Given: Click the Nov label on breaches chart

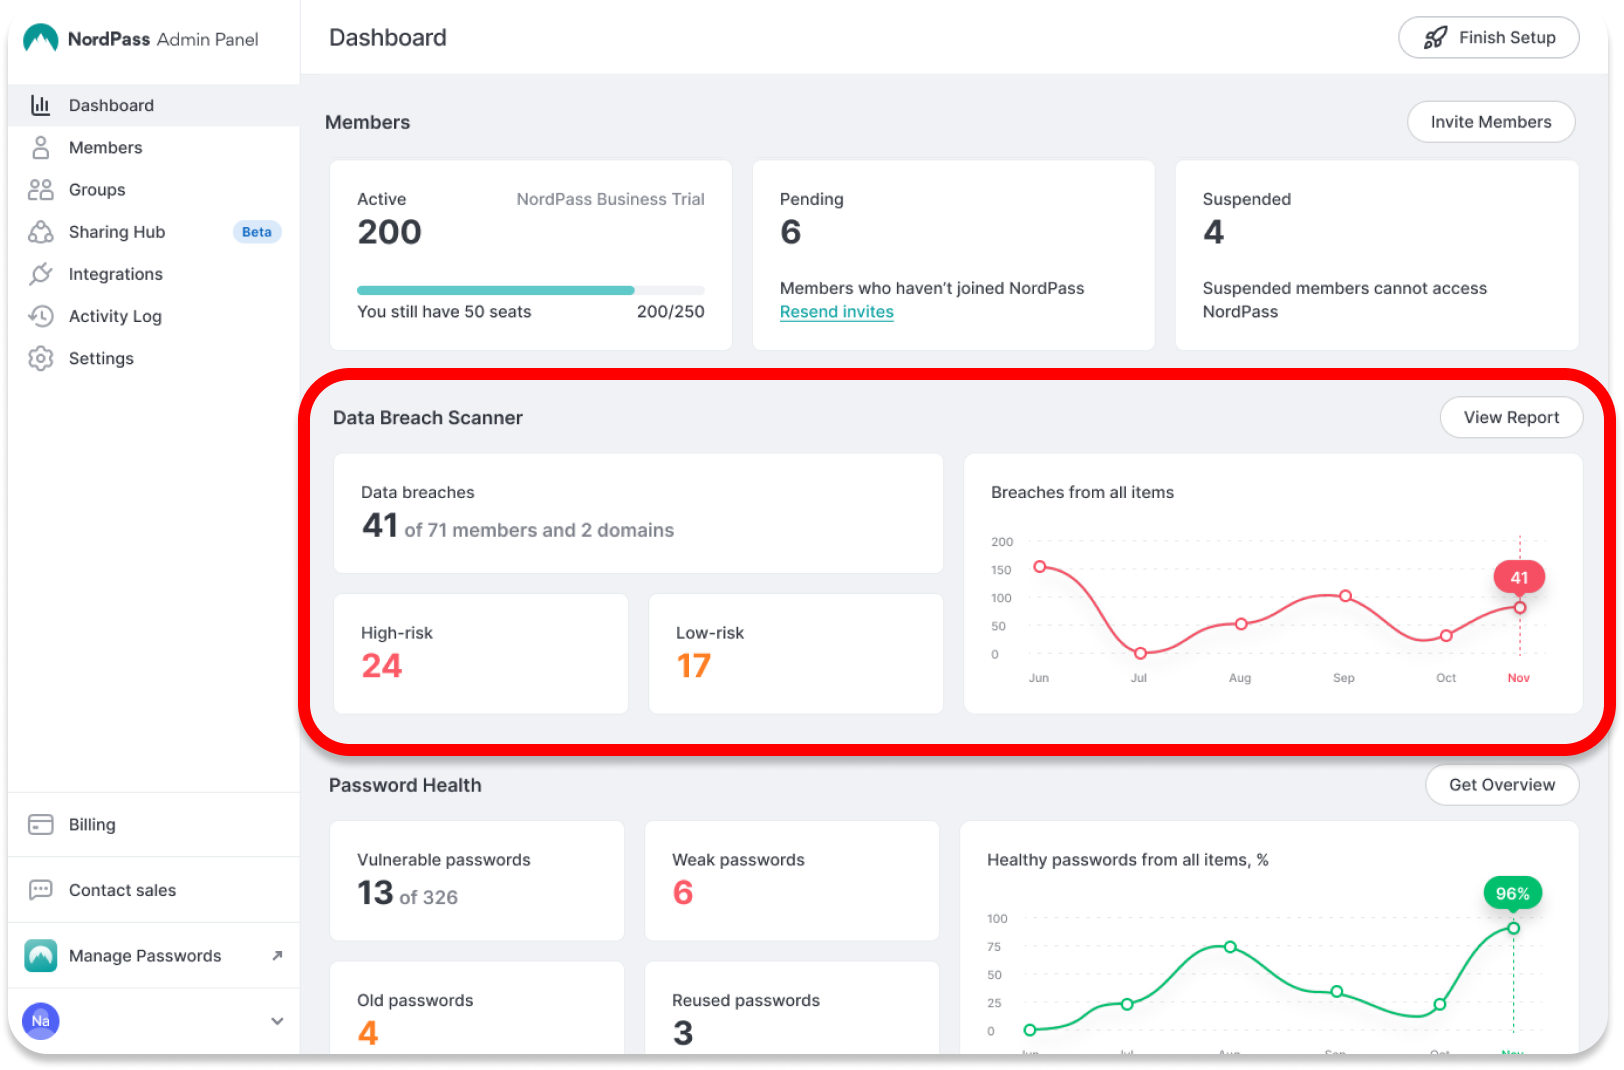Looking at the screenshot, I should pos(1518,678).
